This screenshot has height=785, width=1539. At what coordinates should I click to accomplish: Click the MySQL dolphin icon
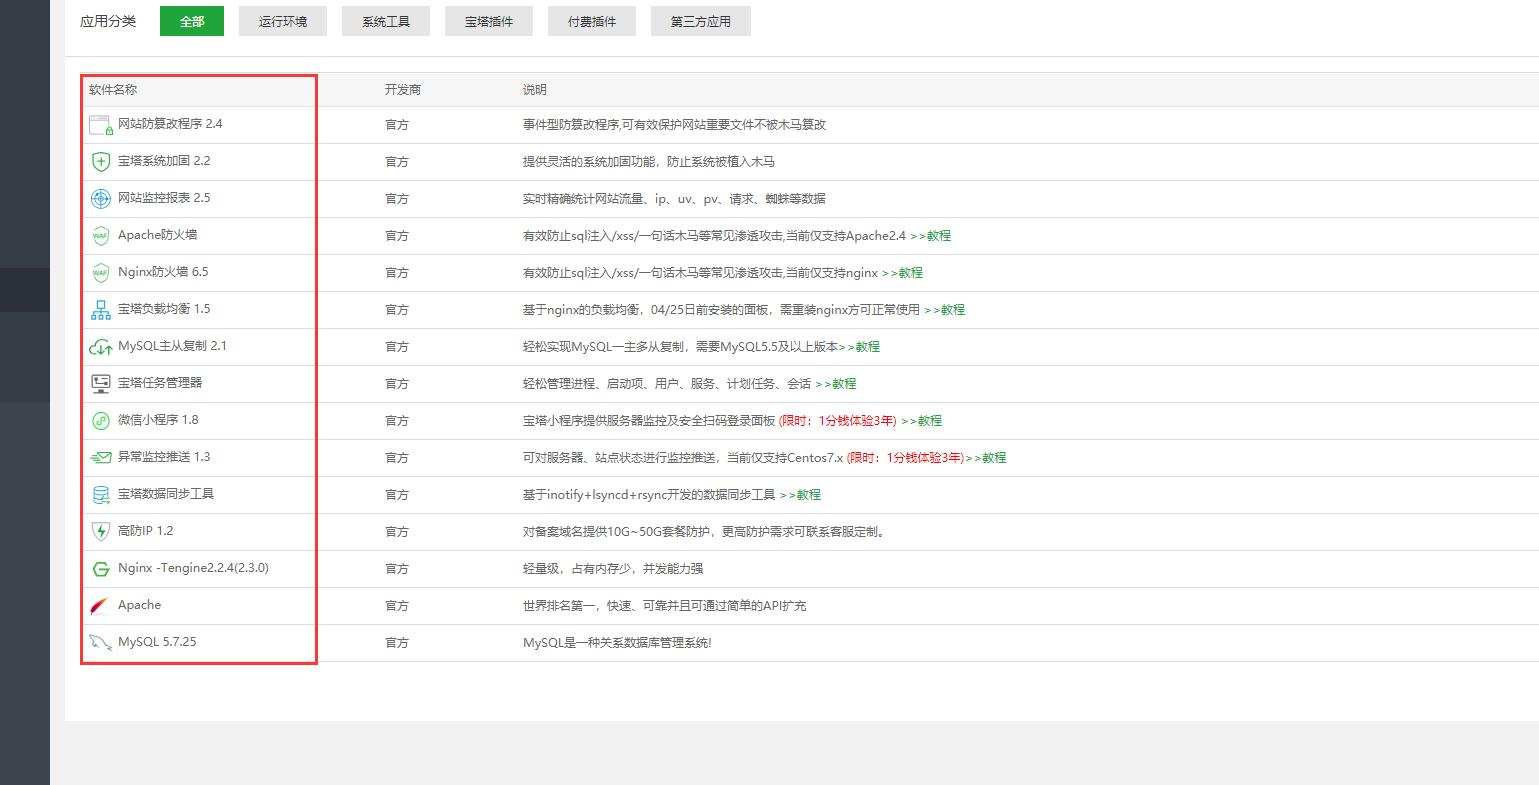click(x=101, y=643)
